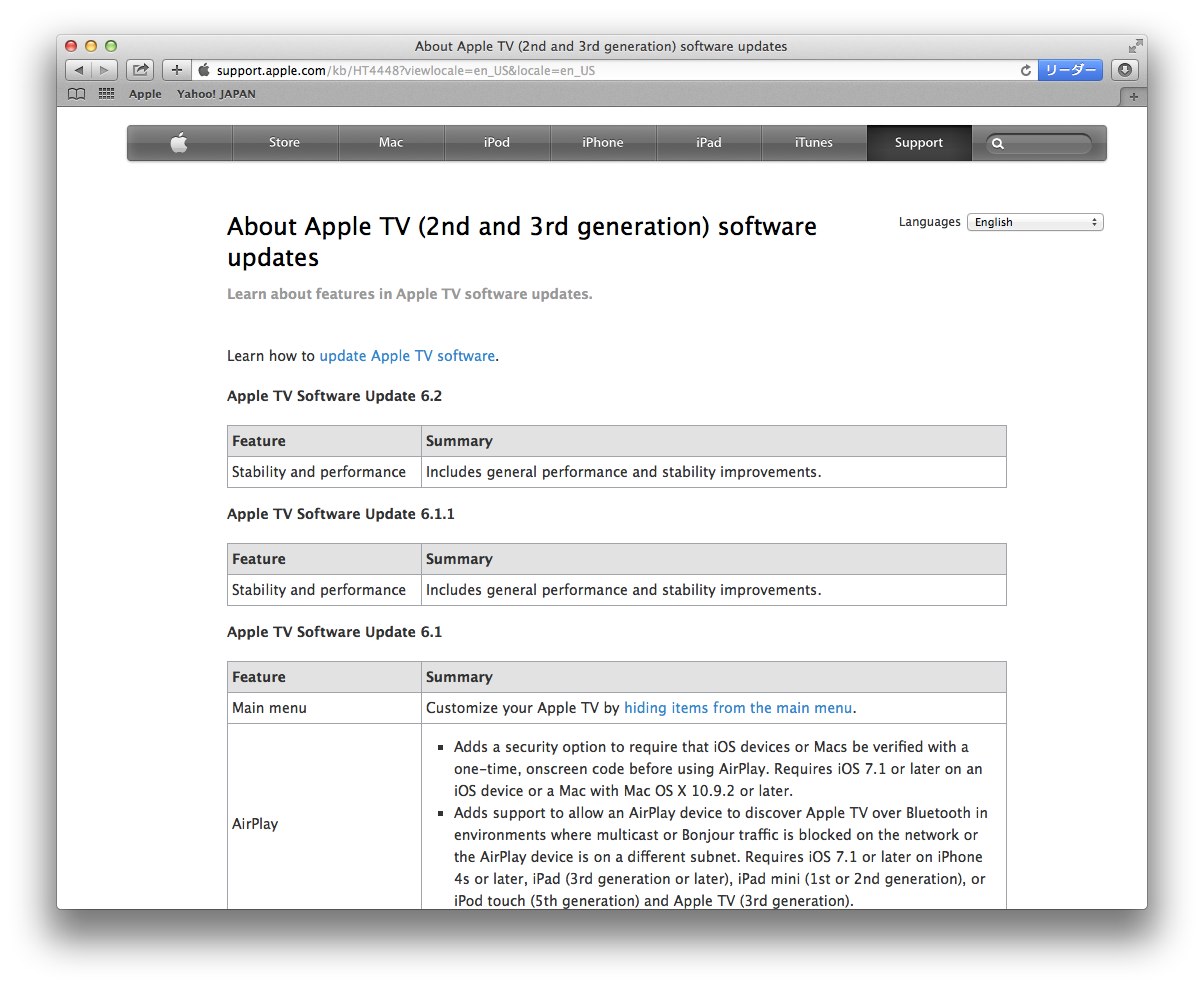Image resolution: width=1204 pixels, height=988 pixels.
Task: Click the Apple TV Software Update 6.1.1 heading
Action: [x=341, y=514]
